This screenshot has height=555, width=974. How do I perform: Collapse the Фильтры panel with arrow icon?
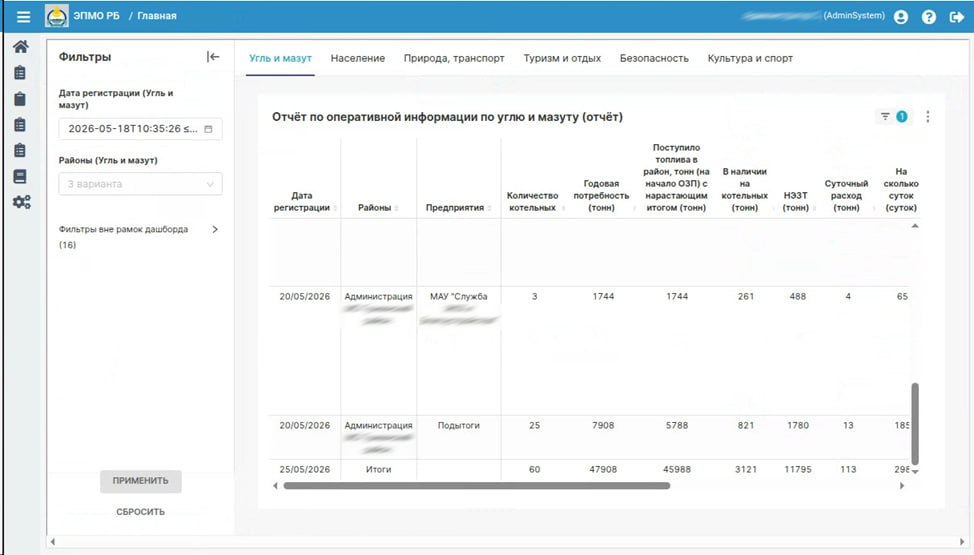[213, 57]
